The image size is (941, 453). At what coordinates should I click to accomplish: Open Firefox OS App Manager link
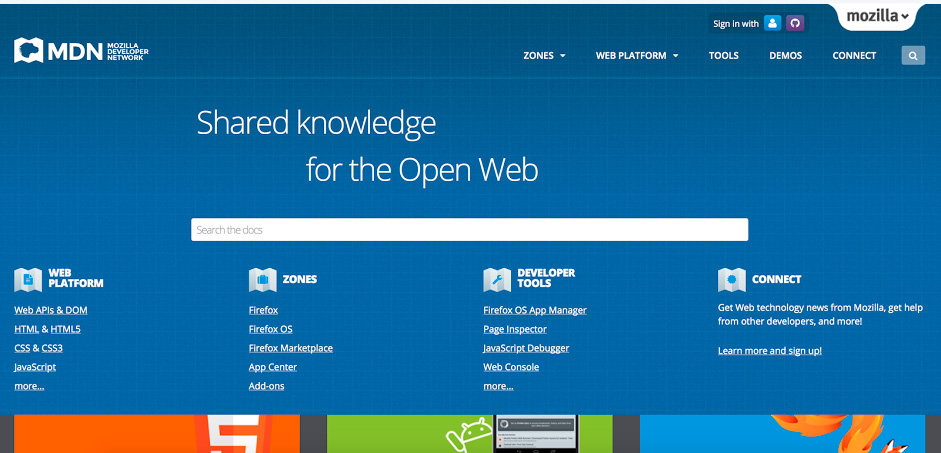[x=535, y=310]
